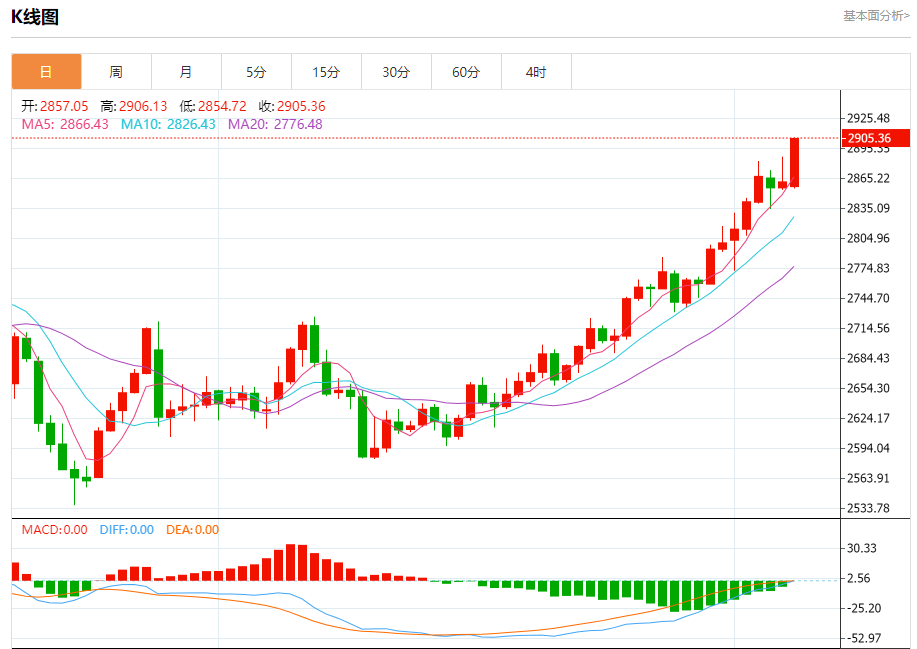The width and height of the screenshot is (917, 649).
Task: Select the 日 daily chart tab
Action: [46, 72]
